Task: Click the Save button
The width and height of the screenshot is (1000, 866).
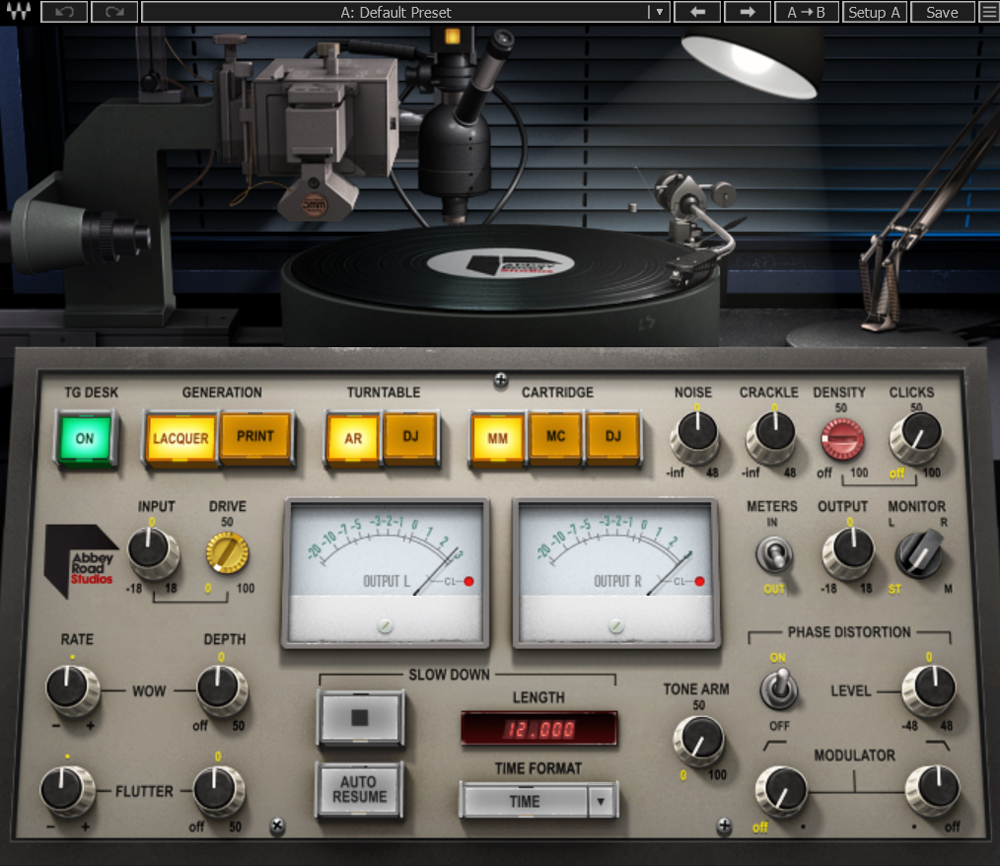Action: click(942, 12)
